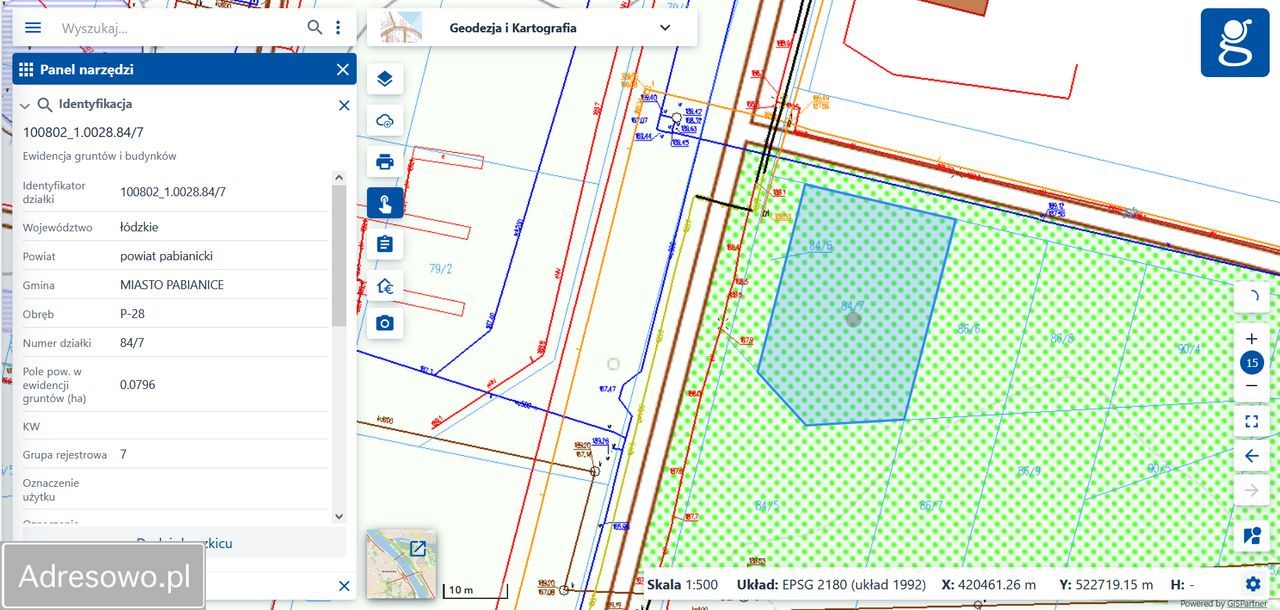Zoom in with the plus button
The width and height of the screenshot is (1280, 610).
click(1251, 339)
